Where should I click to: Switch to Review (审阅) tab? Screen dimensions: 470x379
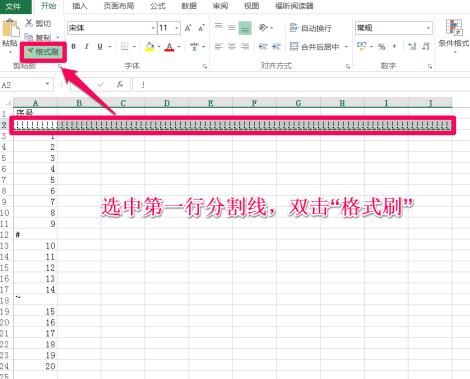click(220, 6)
